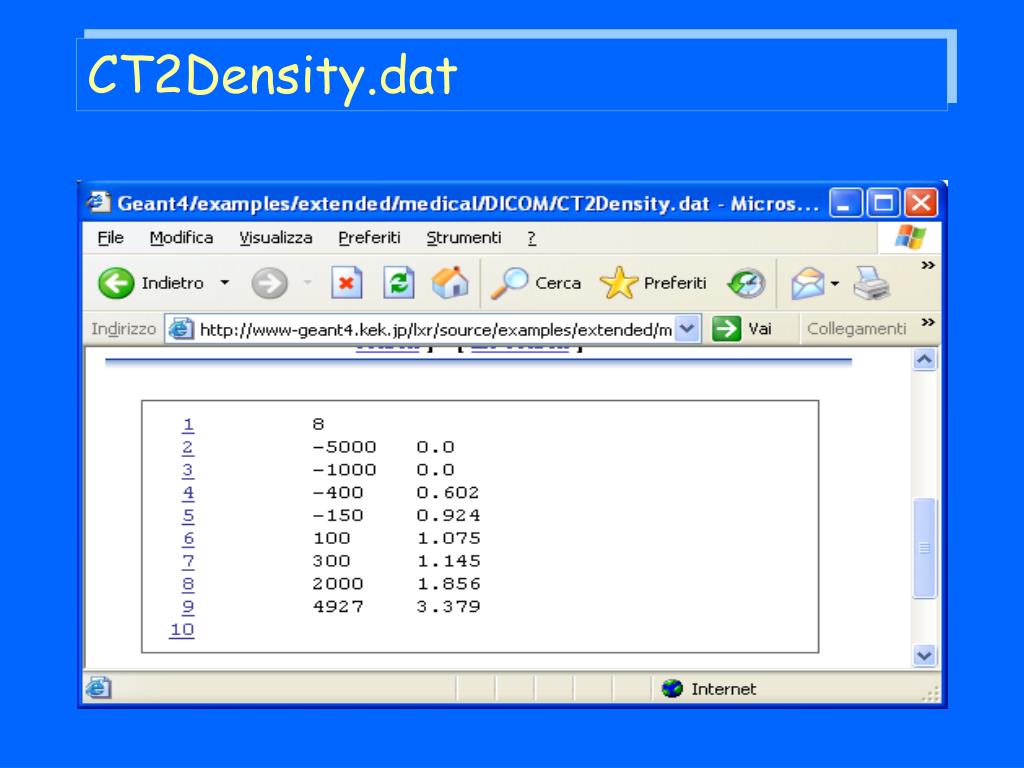Click line number 7 link
Screen dimensions: 1024x768
188,562
